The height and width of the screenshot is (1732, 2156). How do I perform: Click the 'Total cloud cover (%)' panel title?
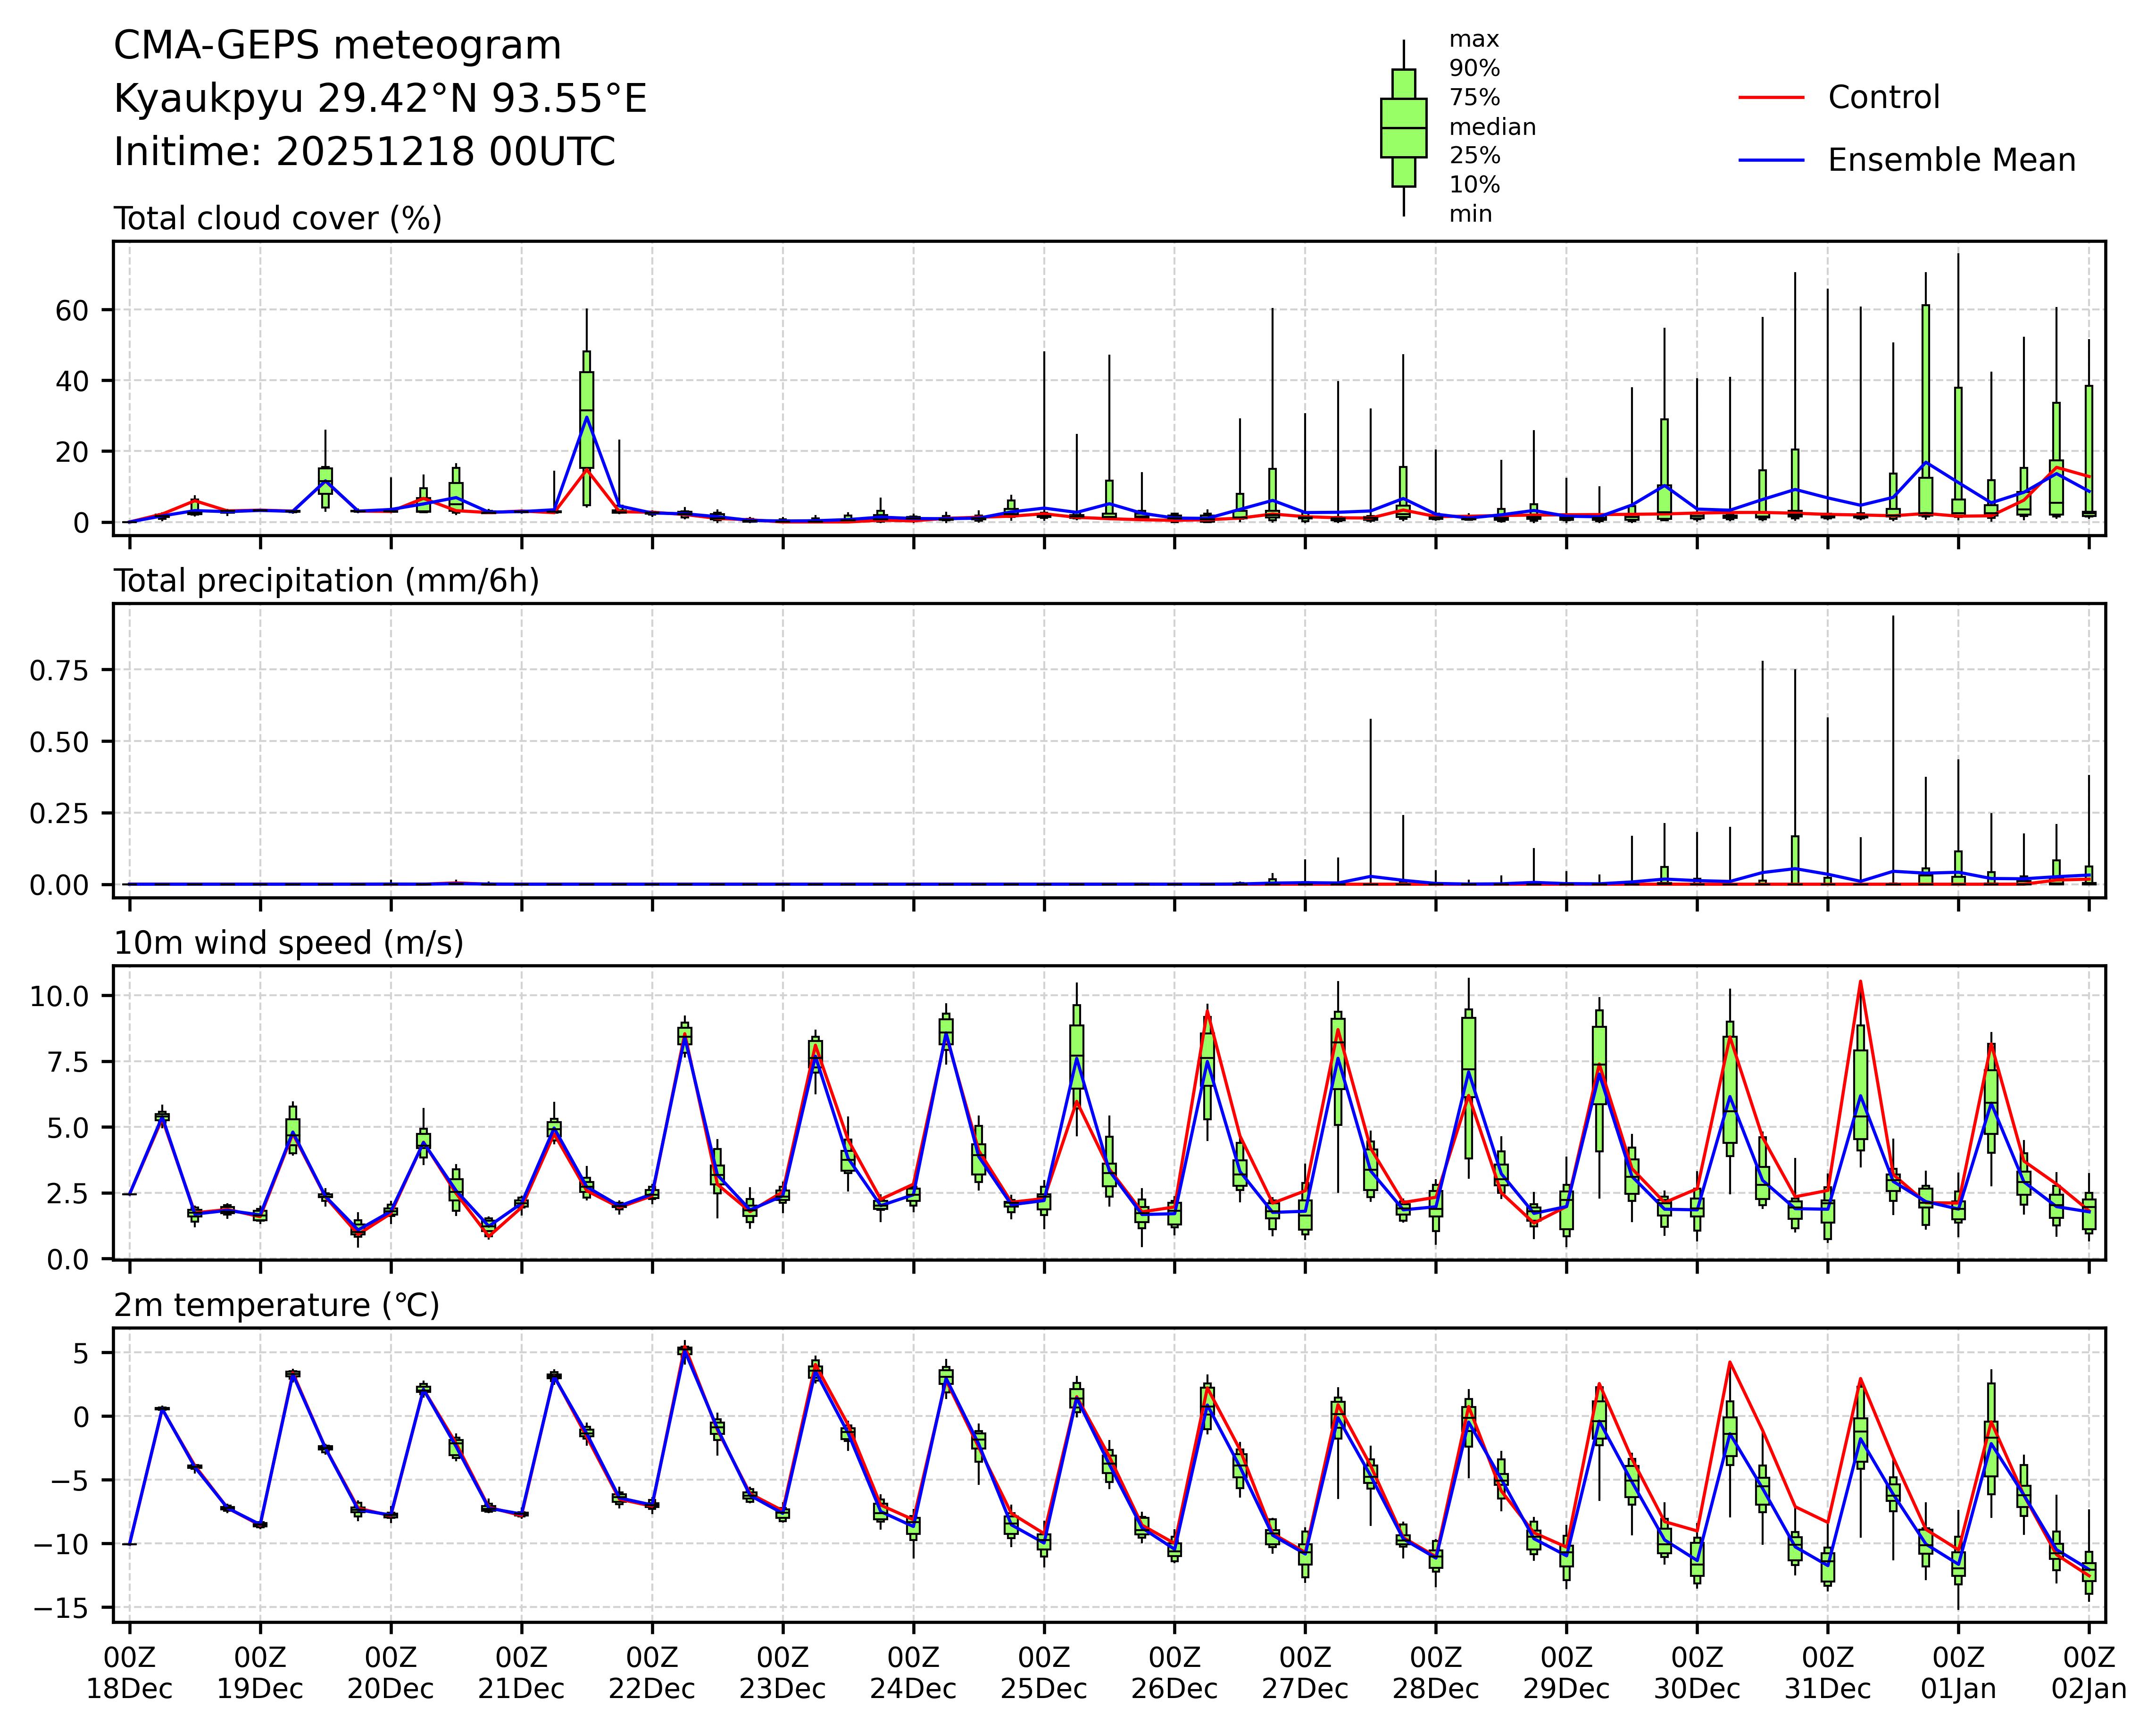(x=277, y=219)
